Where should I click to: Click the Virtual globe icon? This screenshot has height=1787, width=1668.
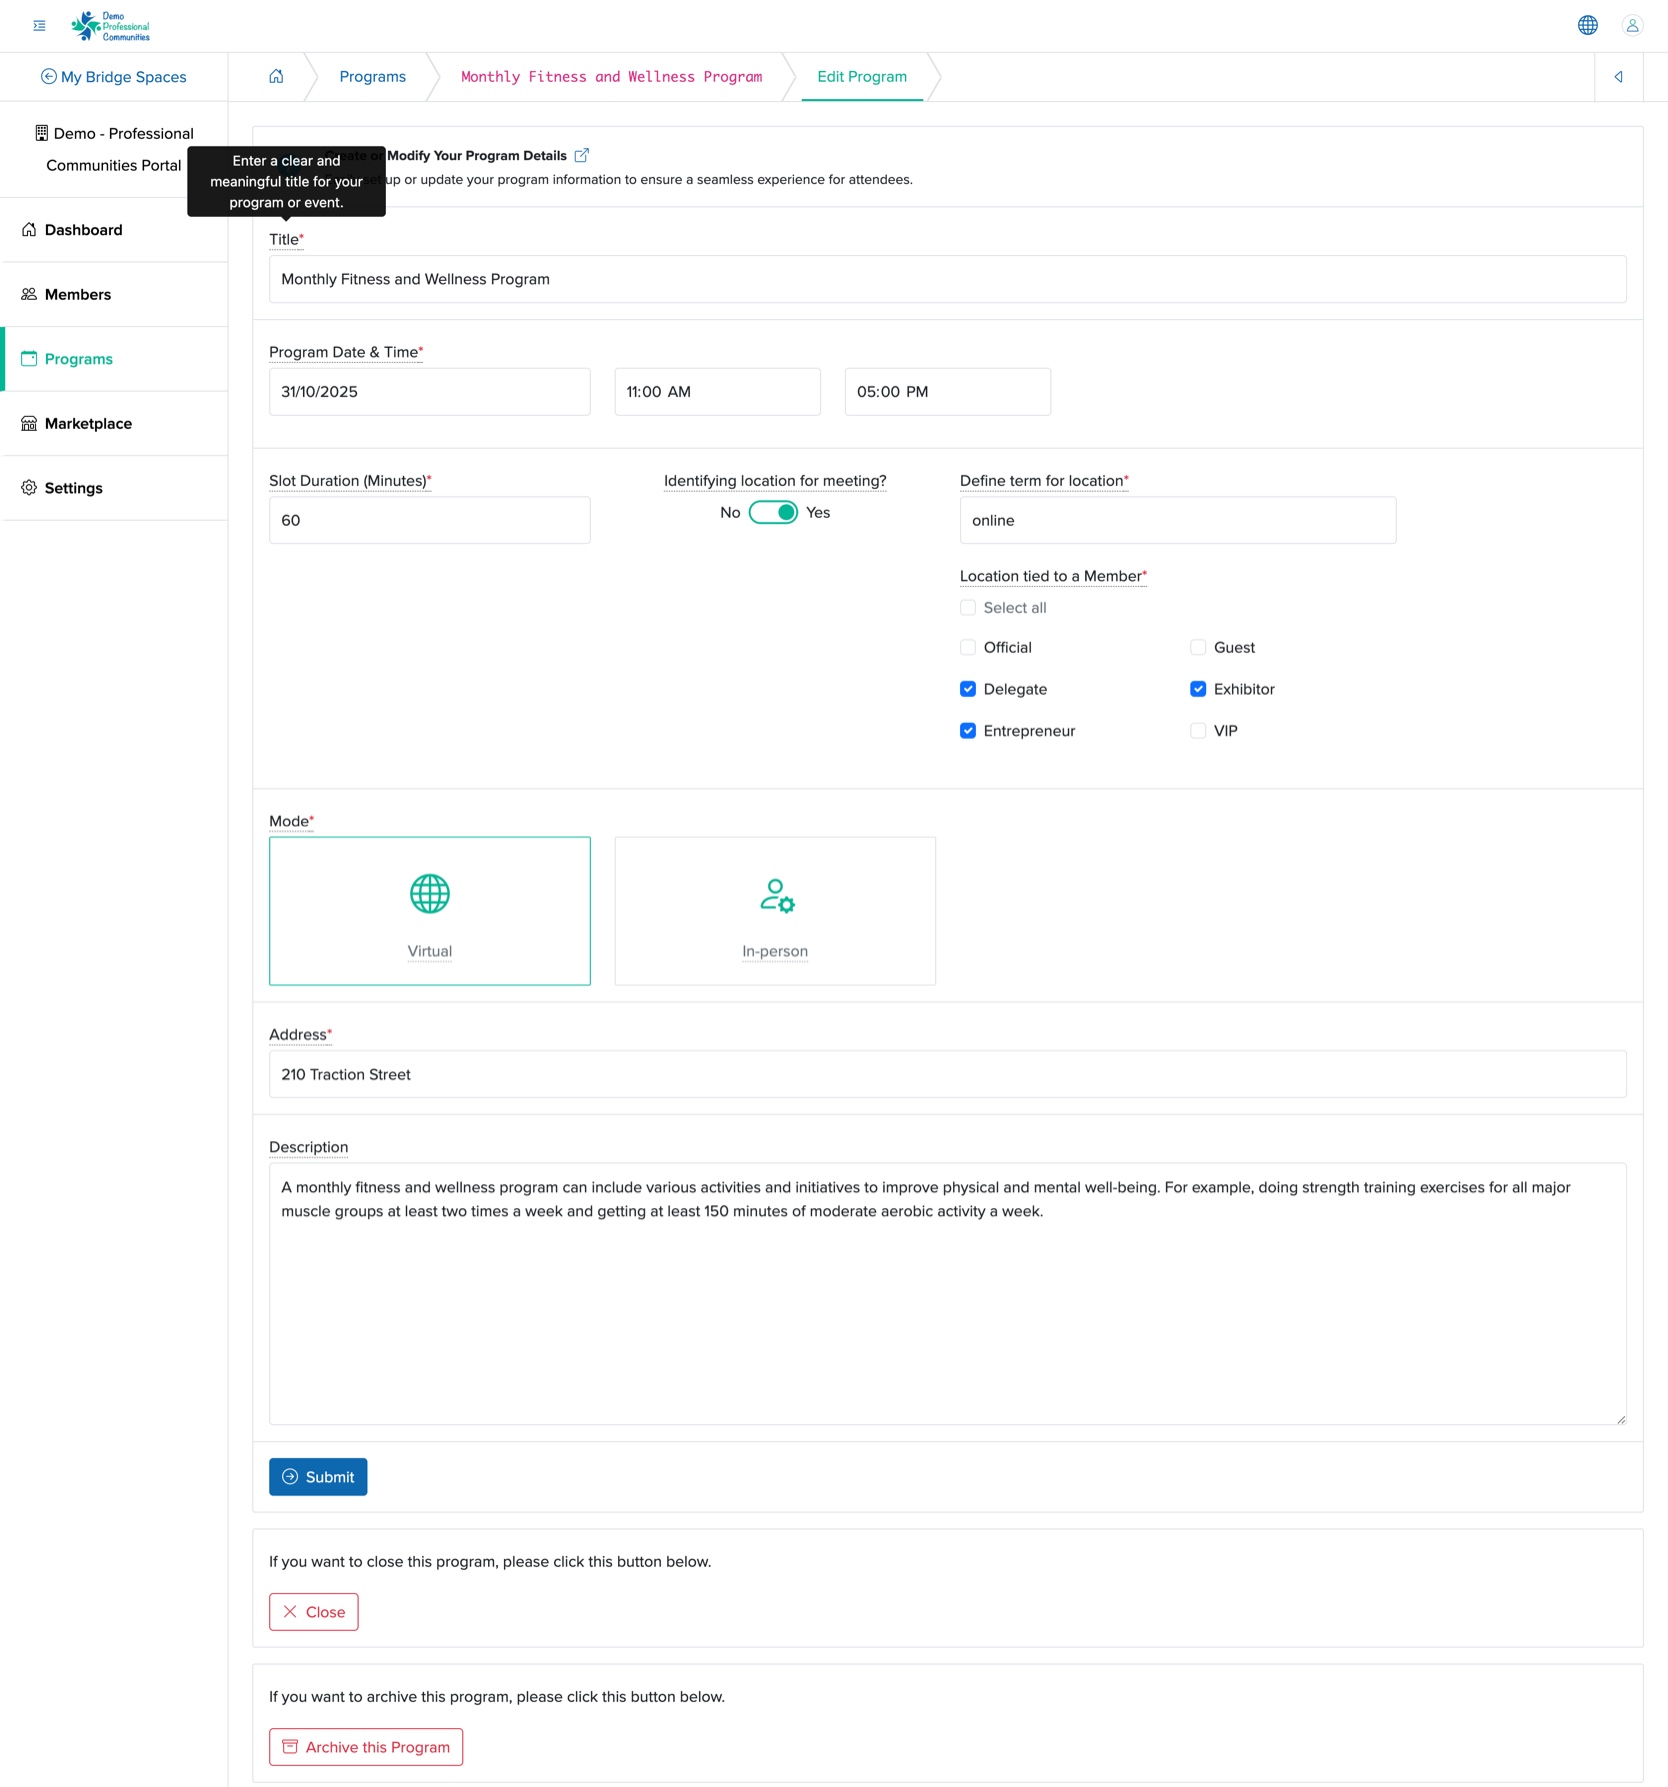[430, 894]
